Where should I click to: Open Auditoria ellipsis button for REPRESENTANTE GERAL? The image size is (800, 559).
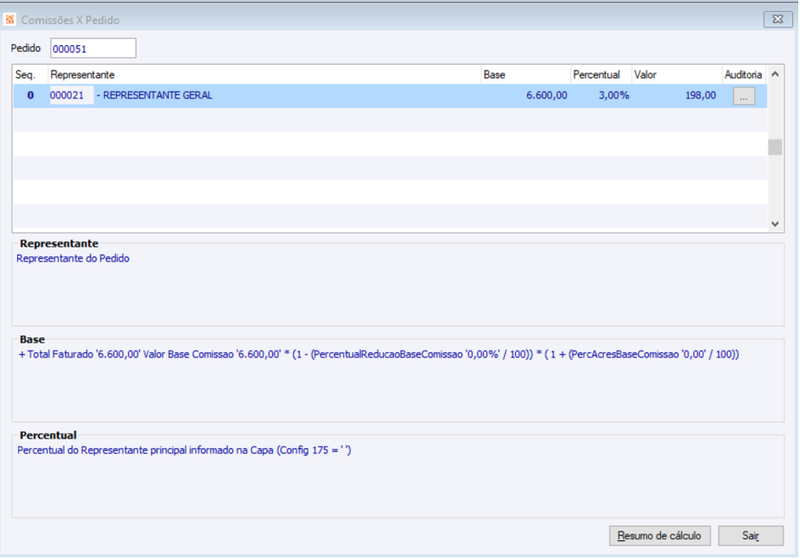pos(743,96)
